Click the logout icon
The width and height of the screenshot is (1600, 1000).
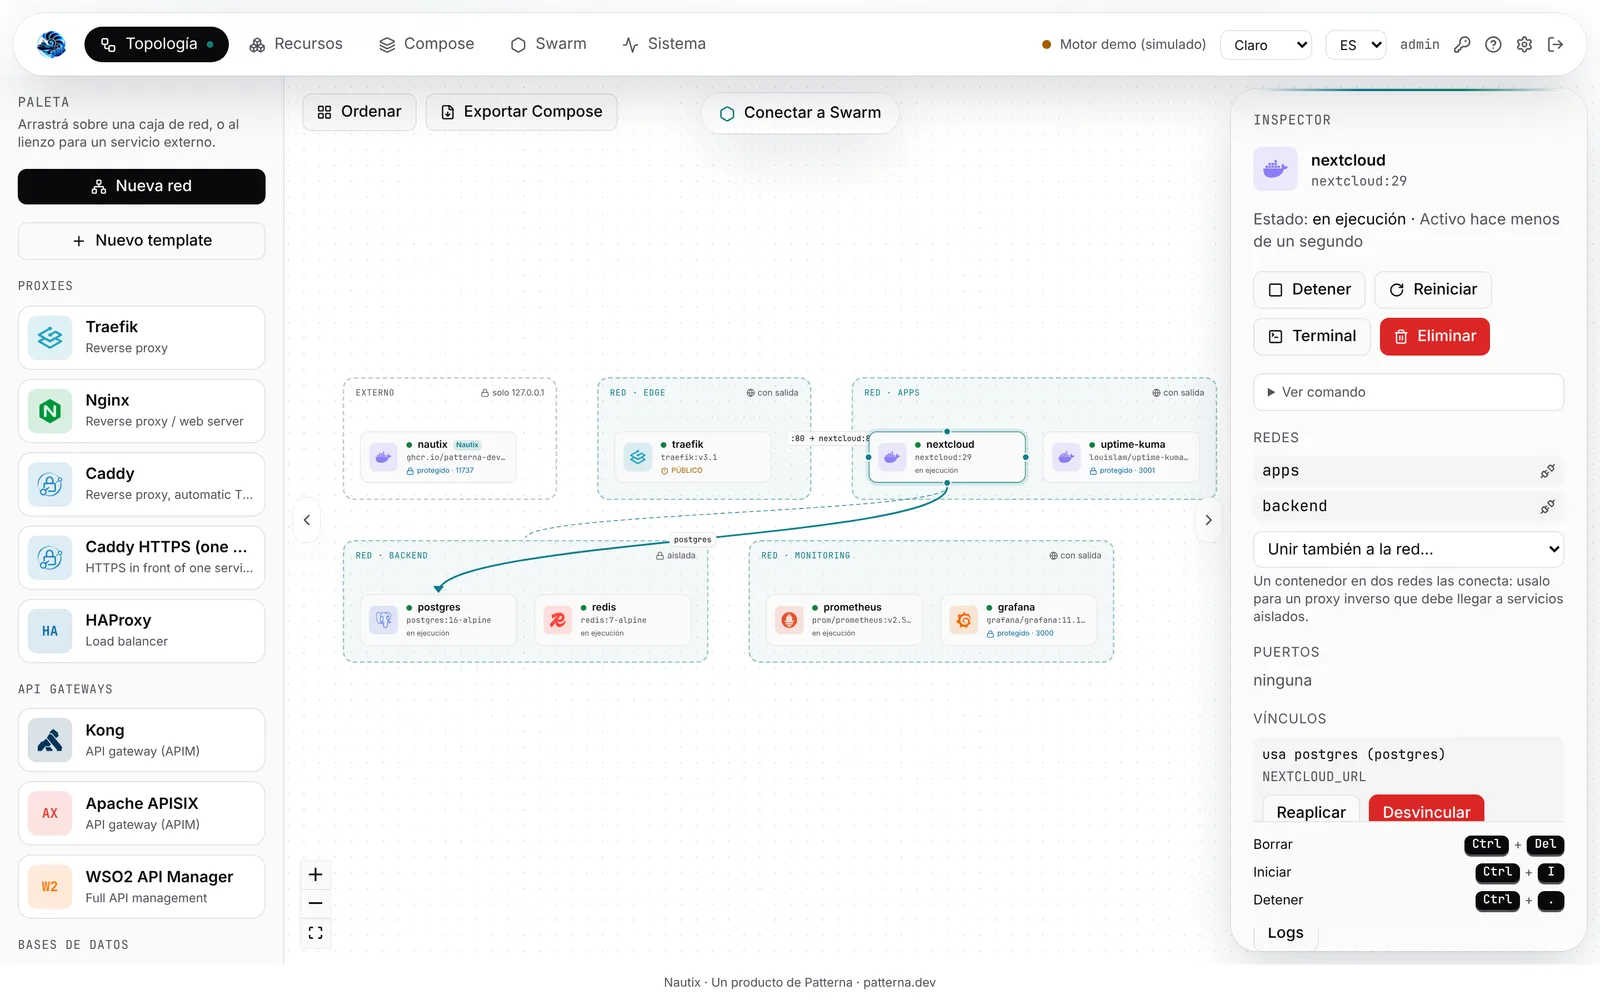(1555, 45)
